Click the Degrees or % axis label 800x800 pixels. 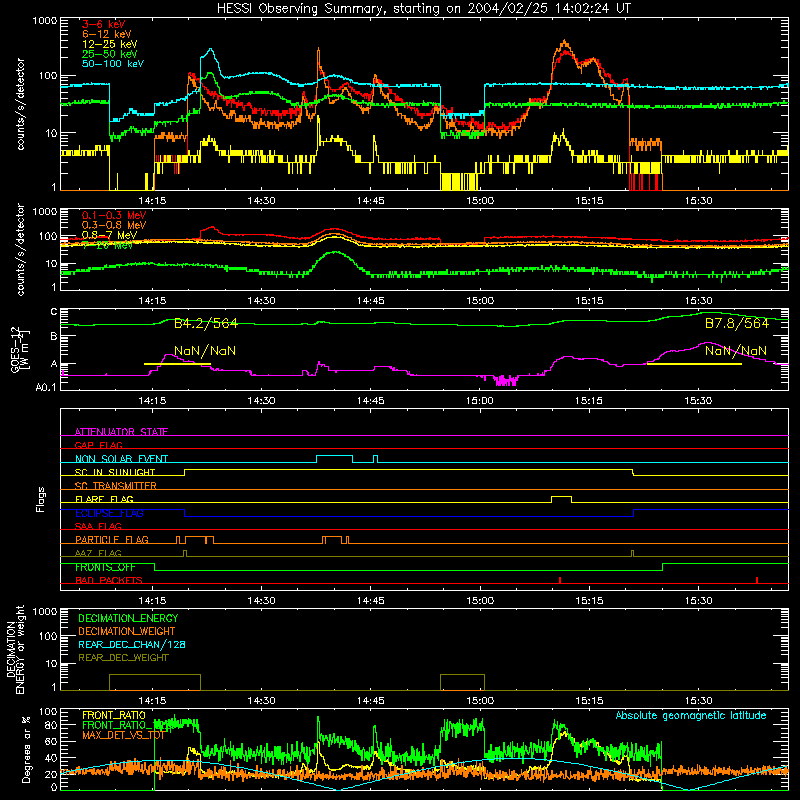27,750
